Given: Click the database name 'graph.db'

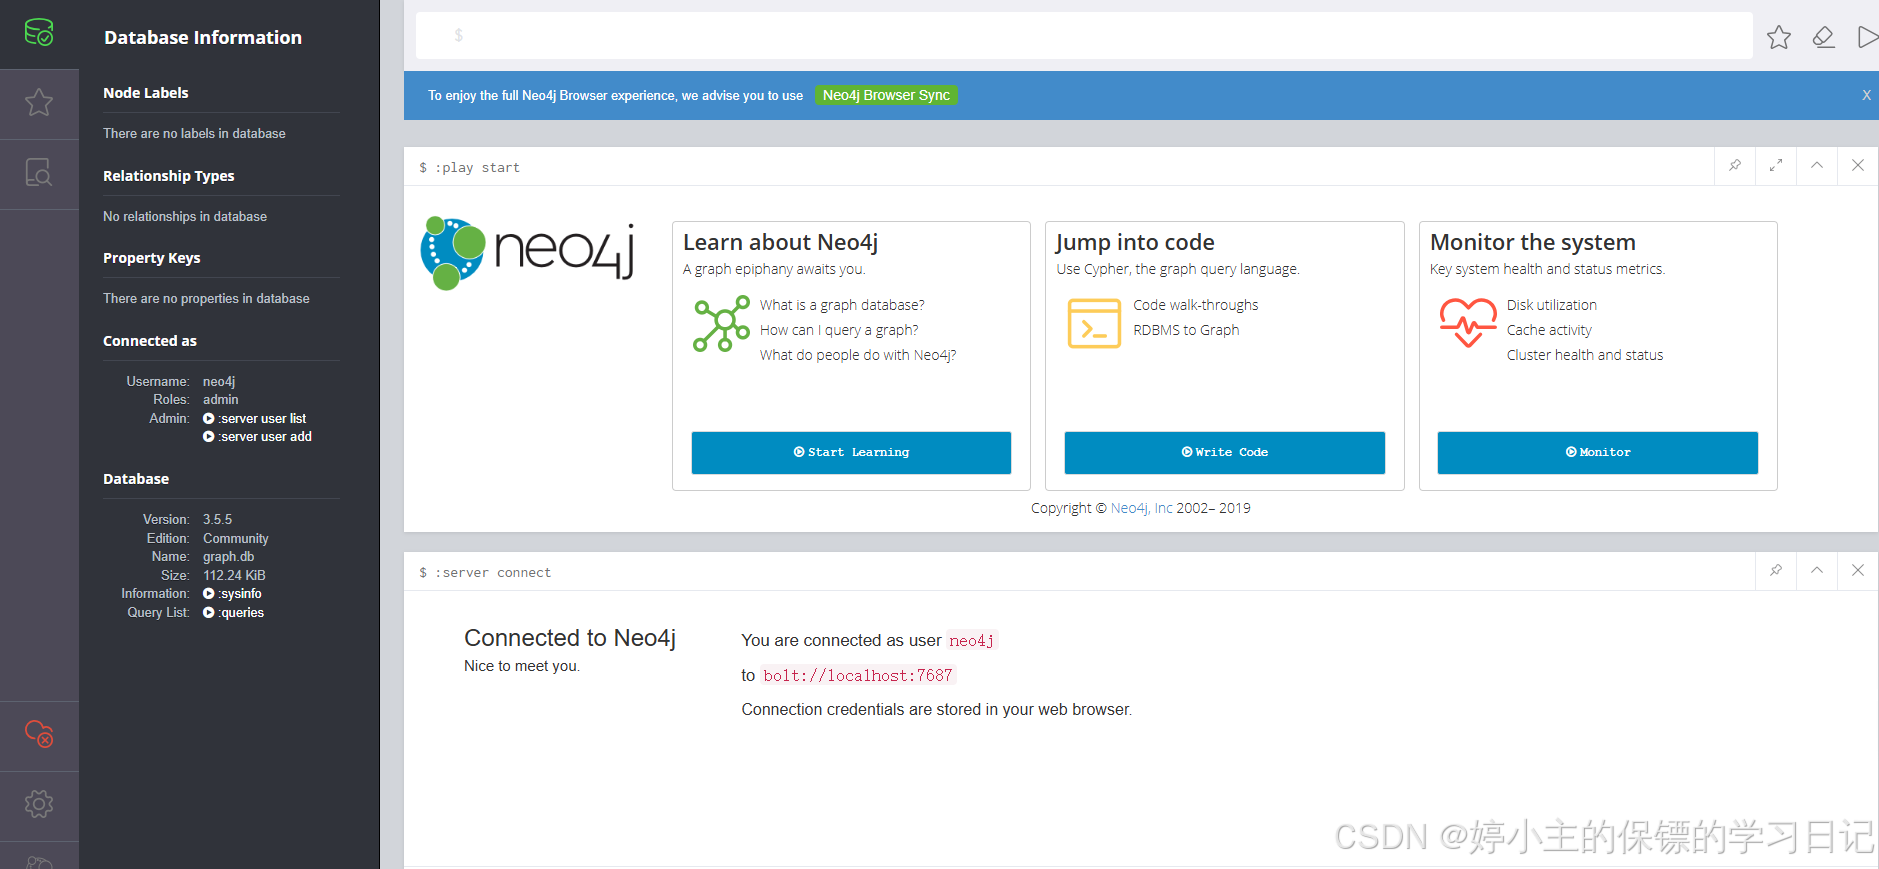Looking at the screenshot, I should (229, 557).
